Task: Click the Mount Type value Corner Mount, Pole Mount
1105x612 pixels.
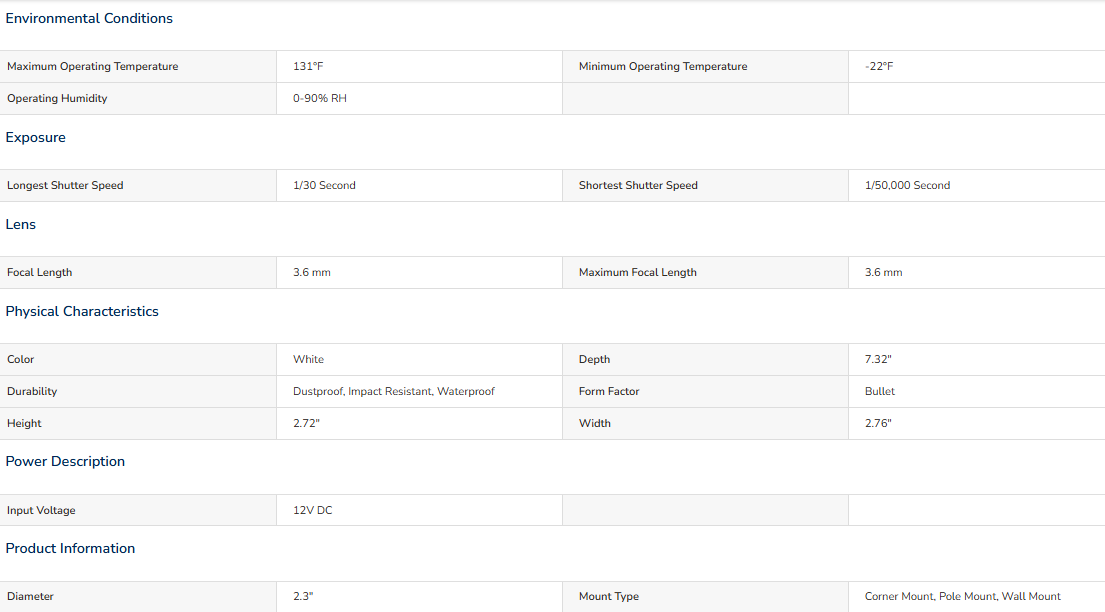Action: [962, 596]
